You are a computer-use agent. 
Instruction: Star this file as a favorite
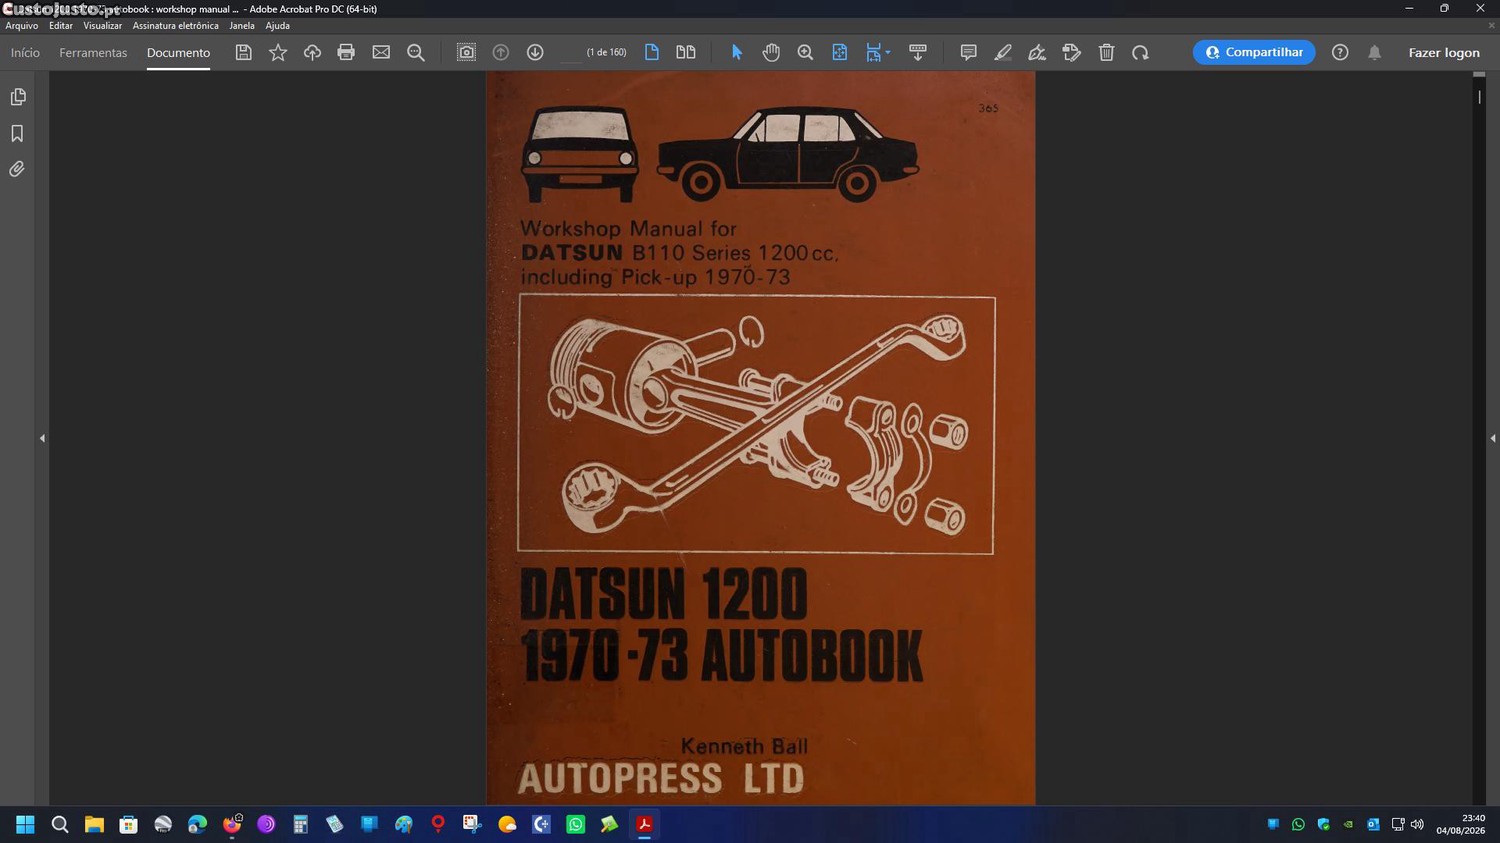tap(278, 52)
